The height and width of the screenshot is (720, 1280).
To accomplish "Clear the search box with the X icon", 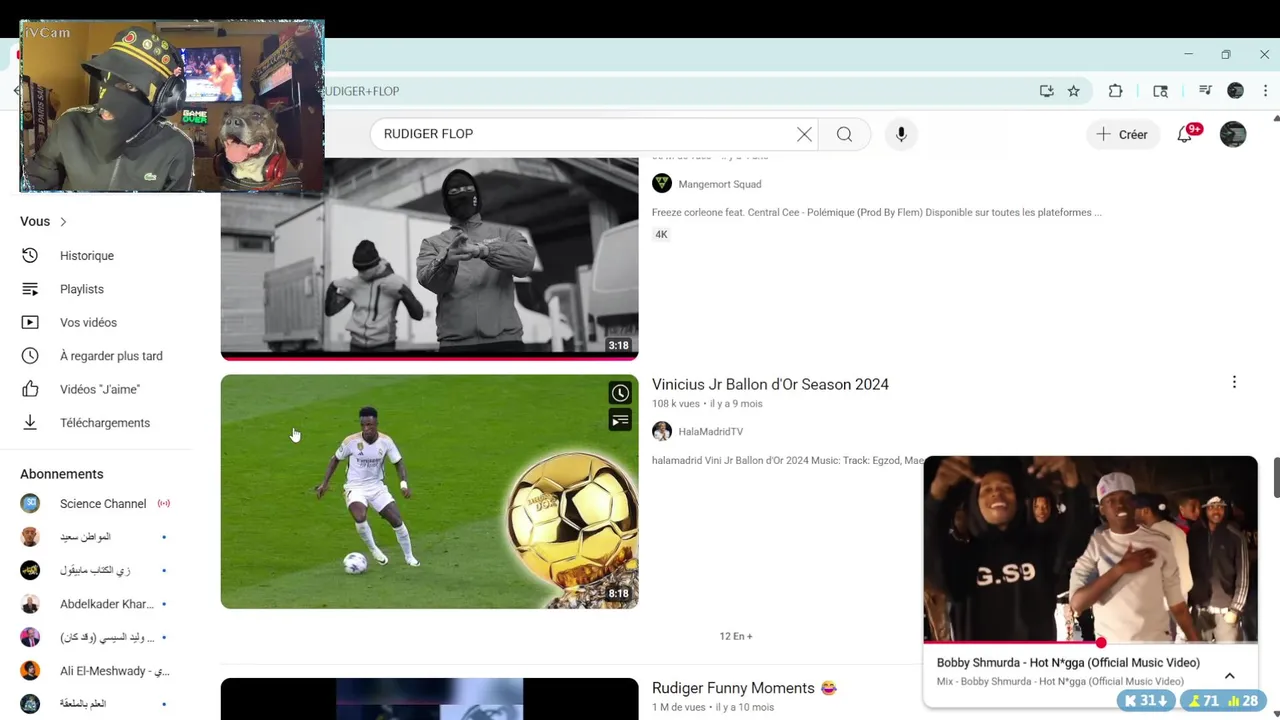I will click(804, 134).
